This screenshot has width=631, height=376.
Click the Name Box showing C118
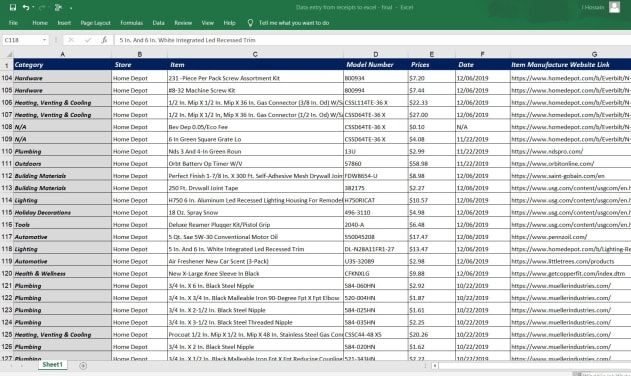click(21, 40)
